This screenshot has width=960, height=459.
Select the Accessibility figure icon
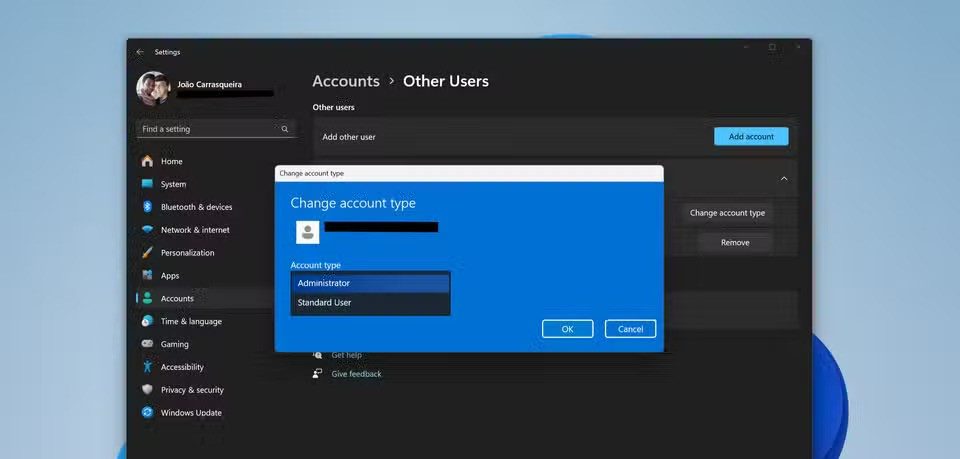[147, 367]
